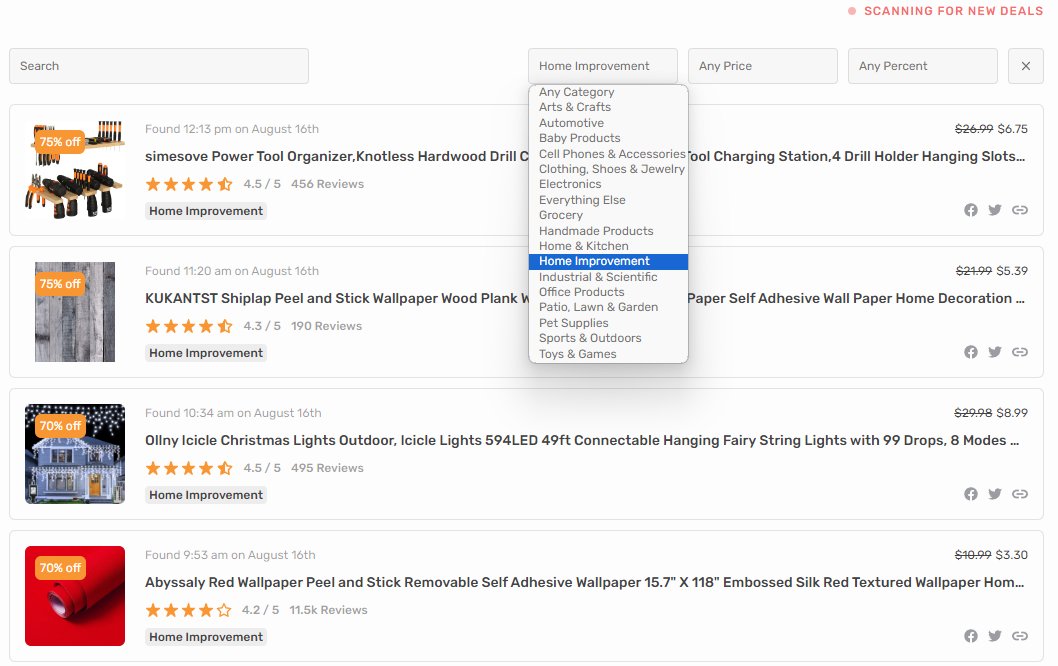This screenshot has width=1058, height=666.
Task: Choose Office Products category
Action: click(608, 292)
